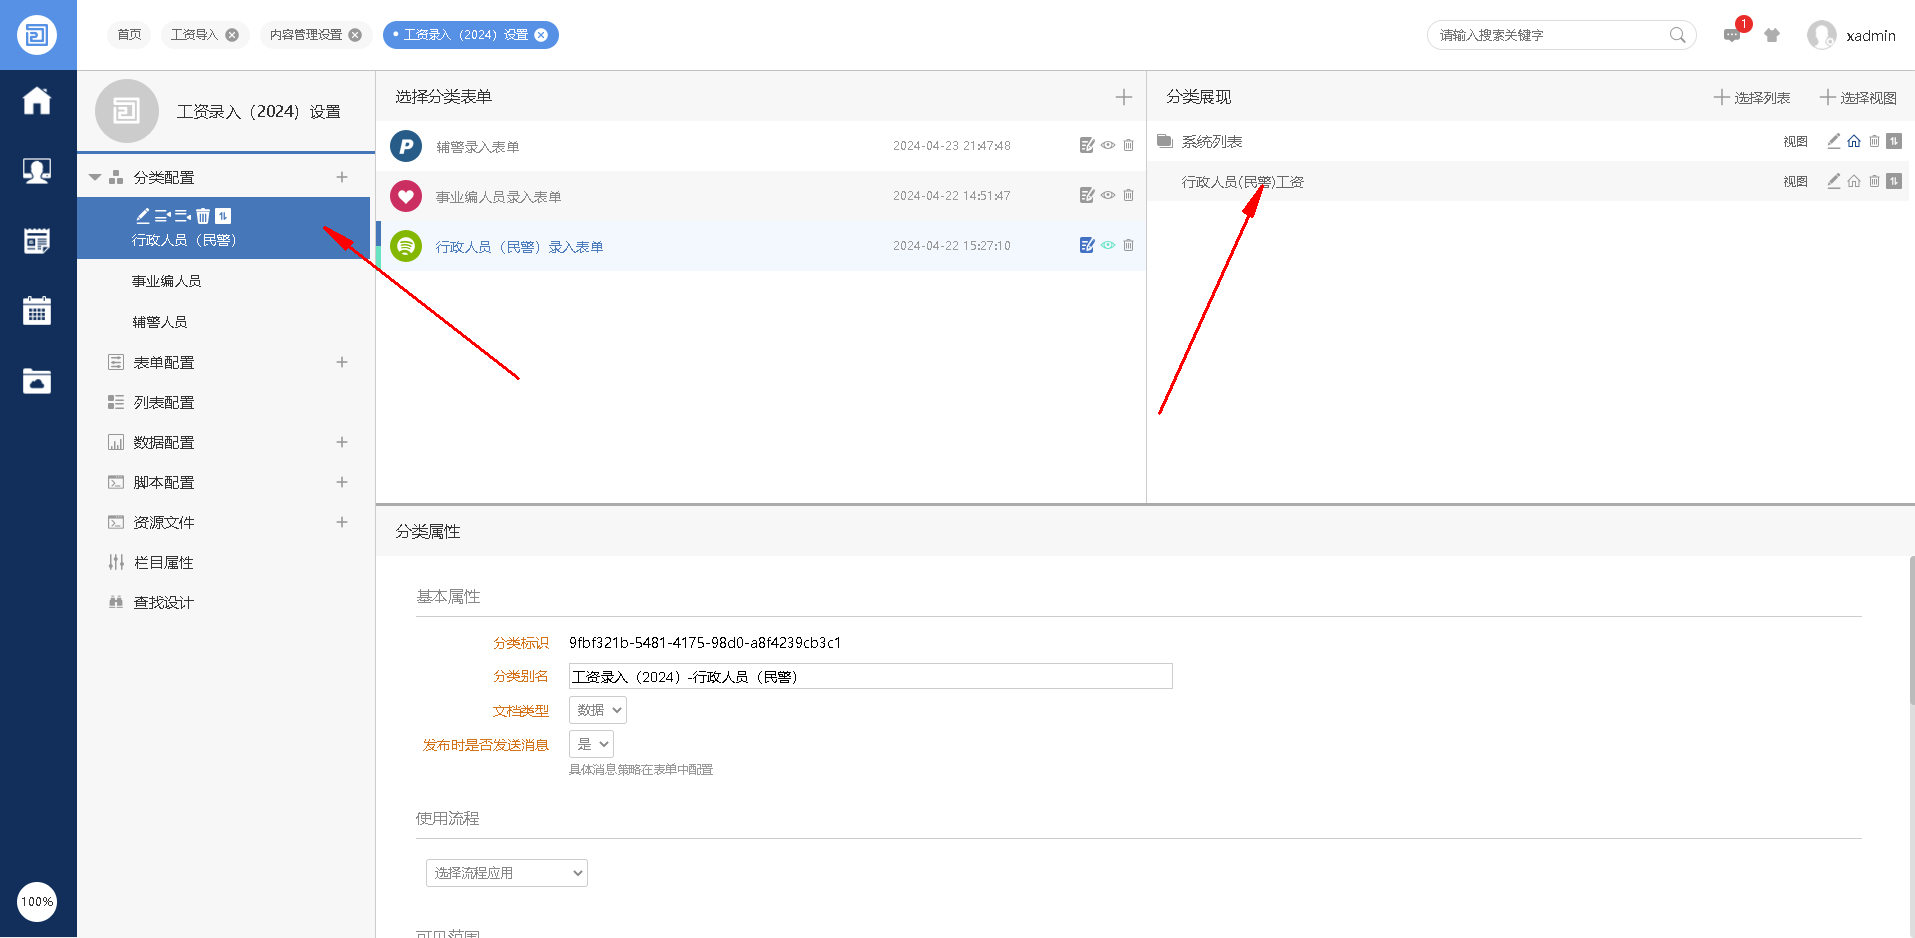This screenshot has width=1915, height=938.
Task: Reorder the 行政人员（民警） category with sort icon
Action: coord(223,216)
